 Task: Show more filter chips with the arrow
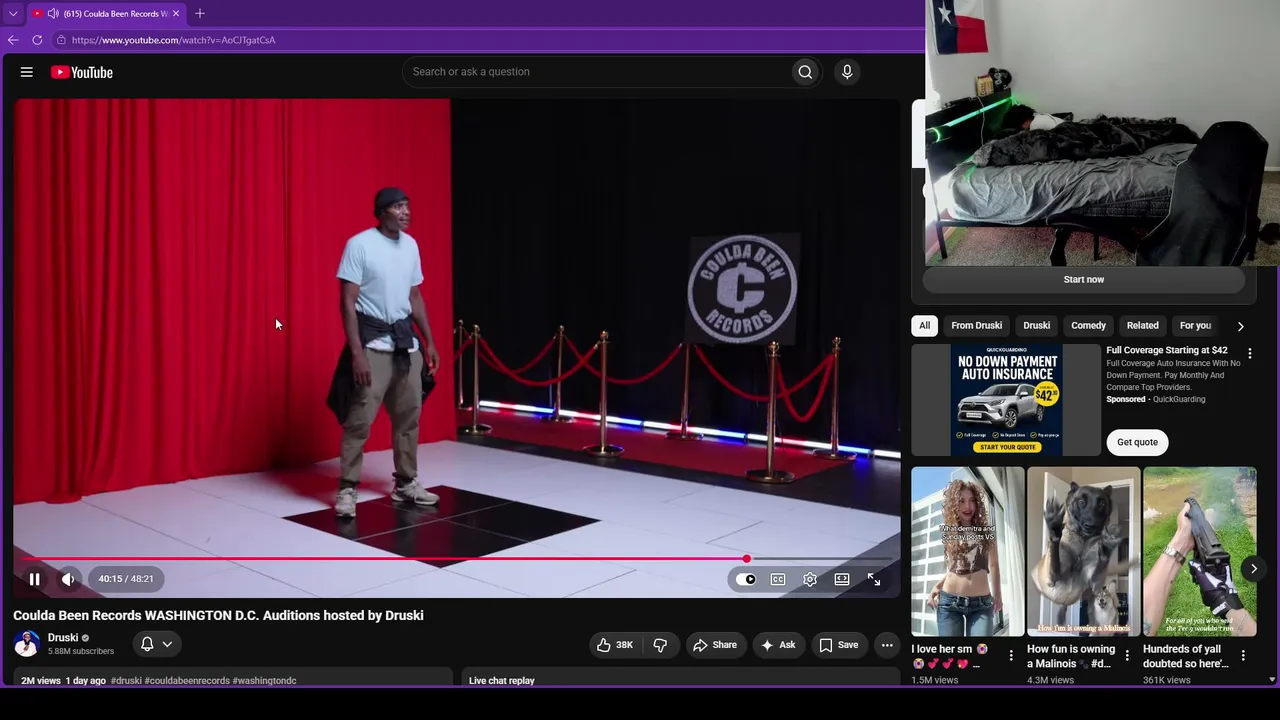click(1241, 326)
